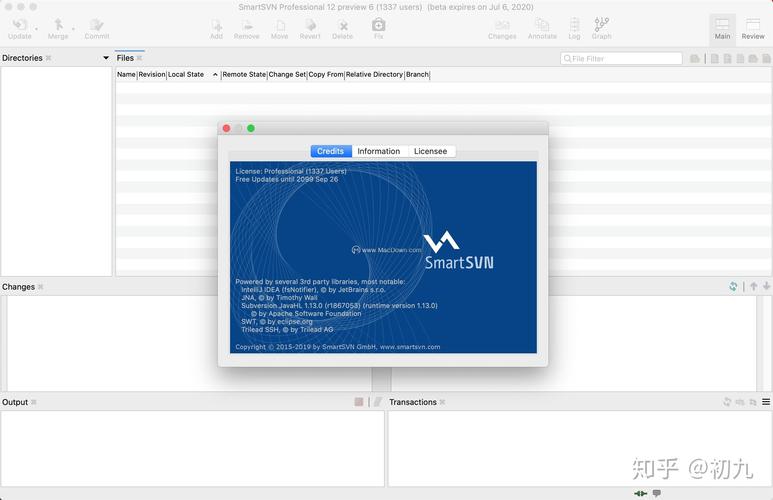The height and width of the screenshot is (500, 773).
Task: Sort by the Copy From column header
Action: 326,74
